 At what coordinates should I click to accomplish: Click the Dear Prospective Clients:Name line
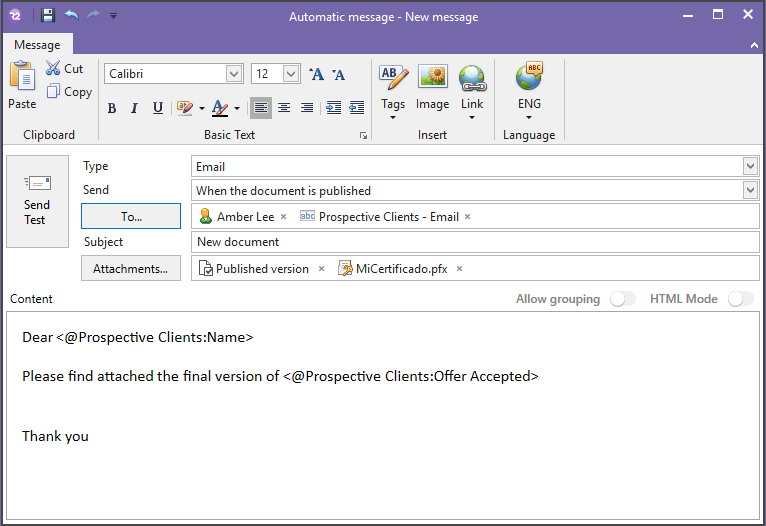tap(138, 337)
